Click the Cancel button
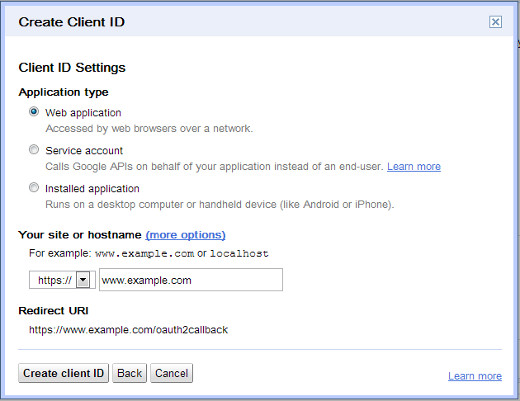Image resolution: width=520 pixels, height=401 pixels. pyautogui.click(x=172, y=373)
